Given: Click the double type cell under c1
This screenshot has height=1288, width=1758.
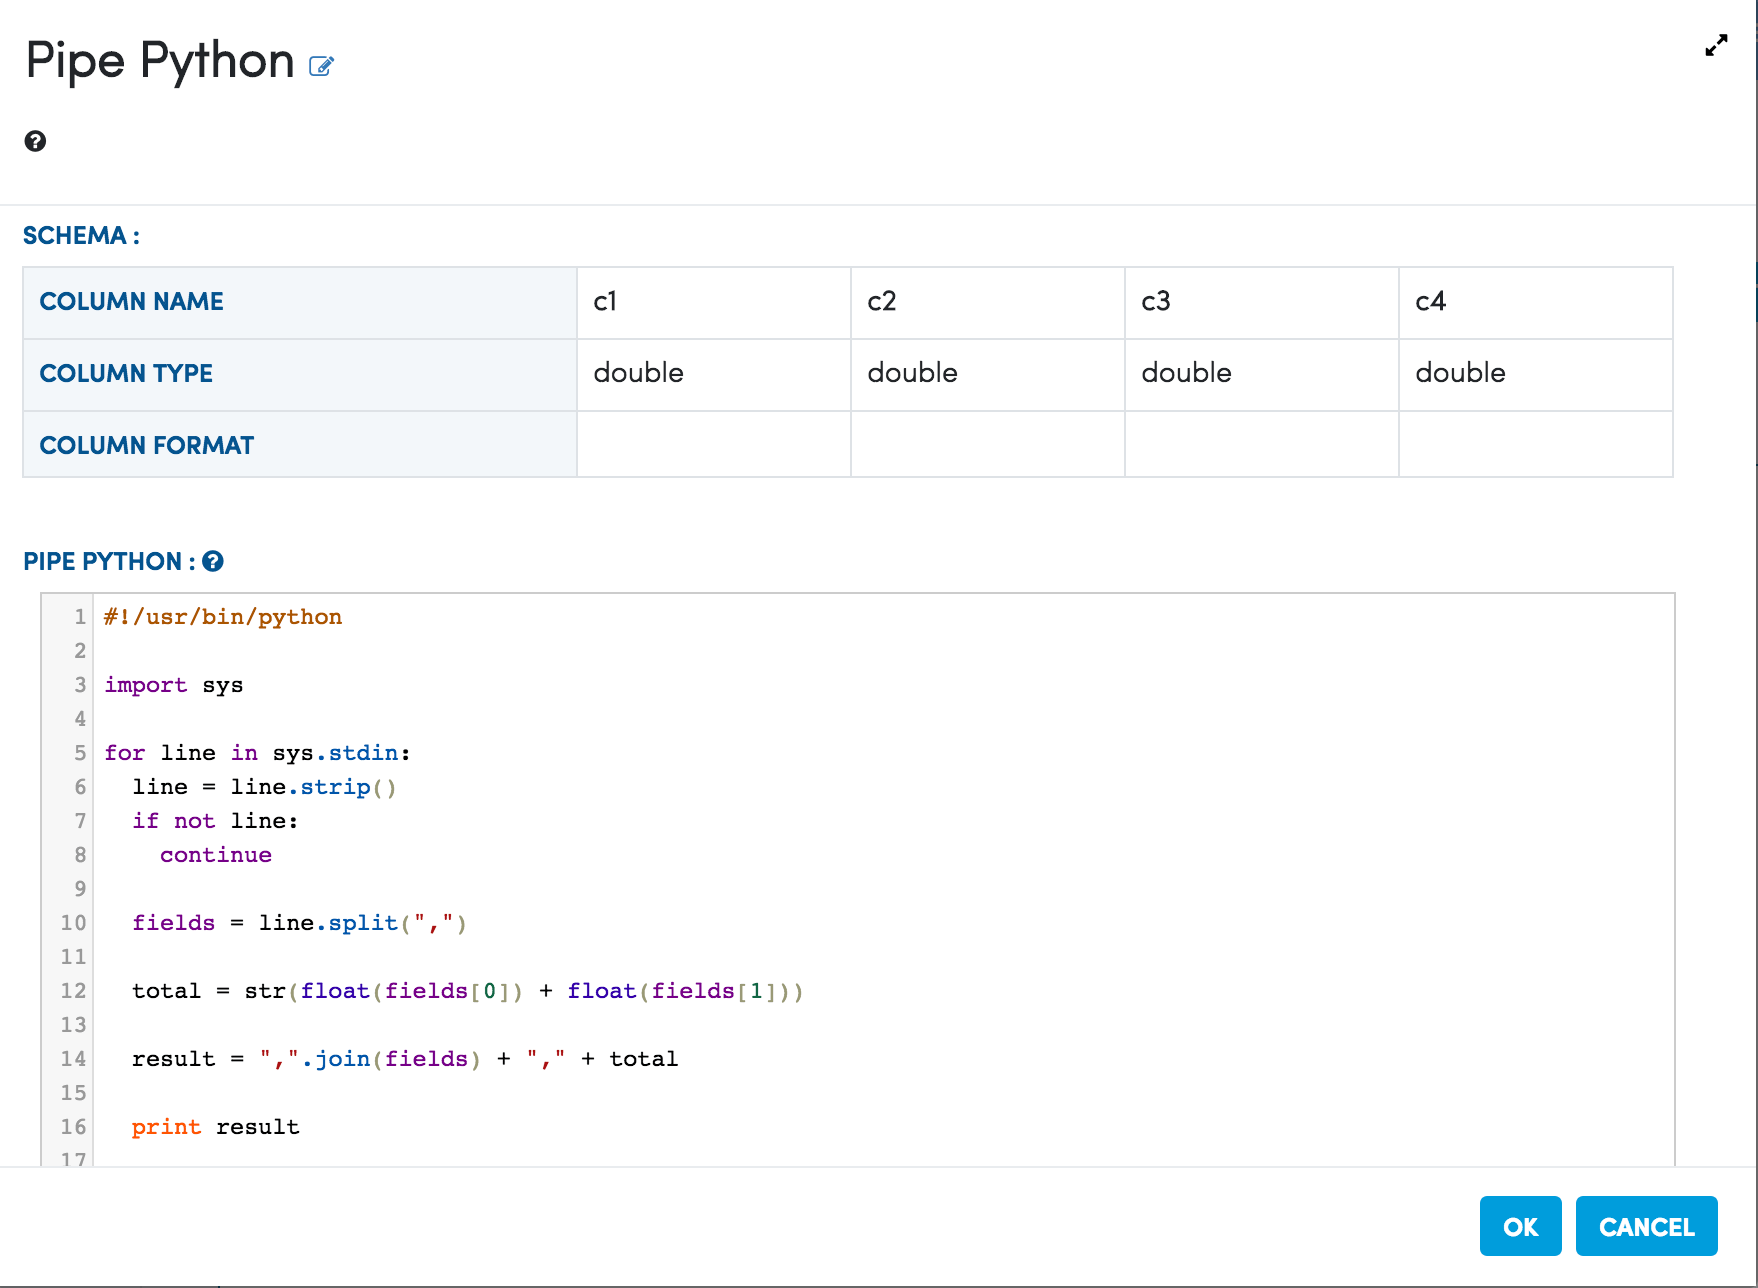Looking at the screenshot, I should tap(713, 374).
